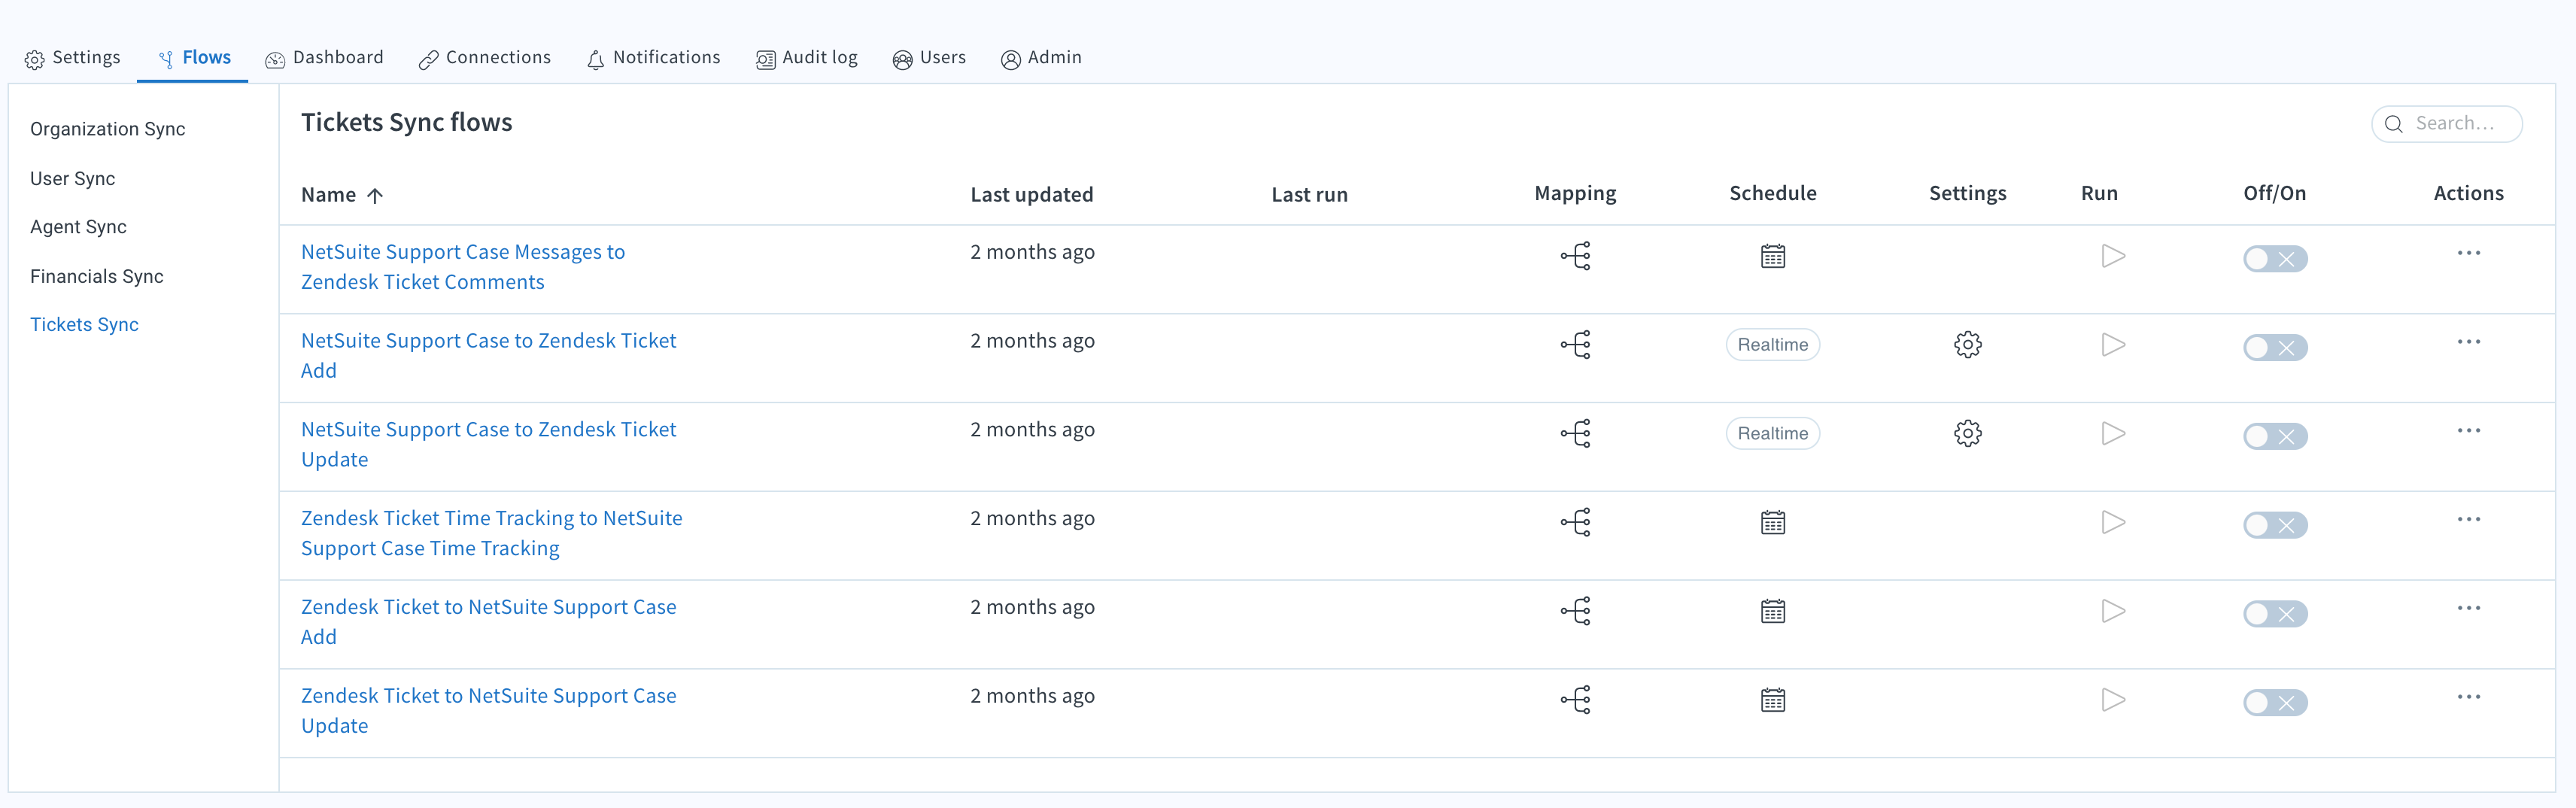Enable NetSuite Support Case to Zendesk Ticket Add flow
The image size is (2576, 808).
pyautogui.click(x=2275, y=348)
